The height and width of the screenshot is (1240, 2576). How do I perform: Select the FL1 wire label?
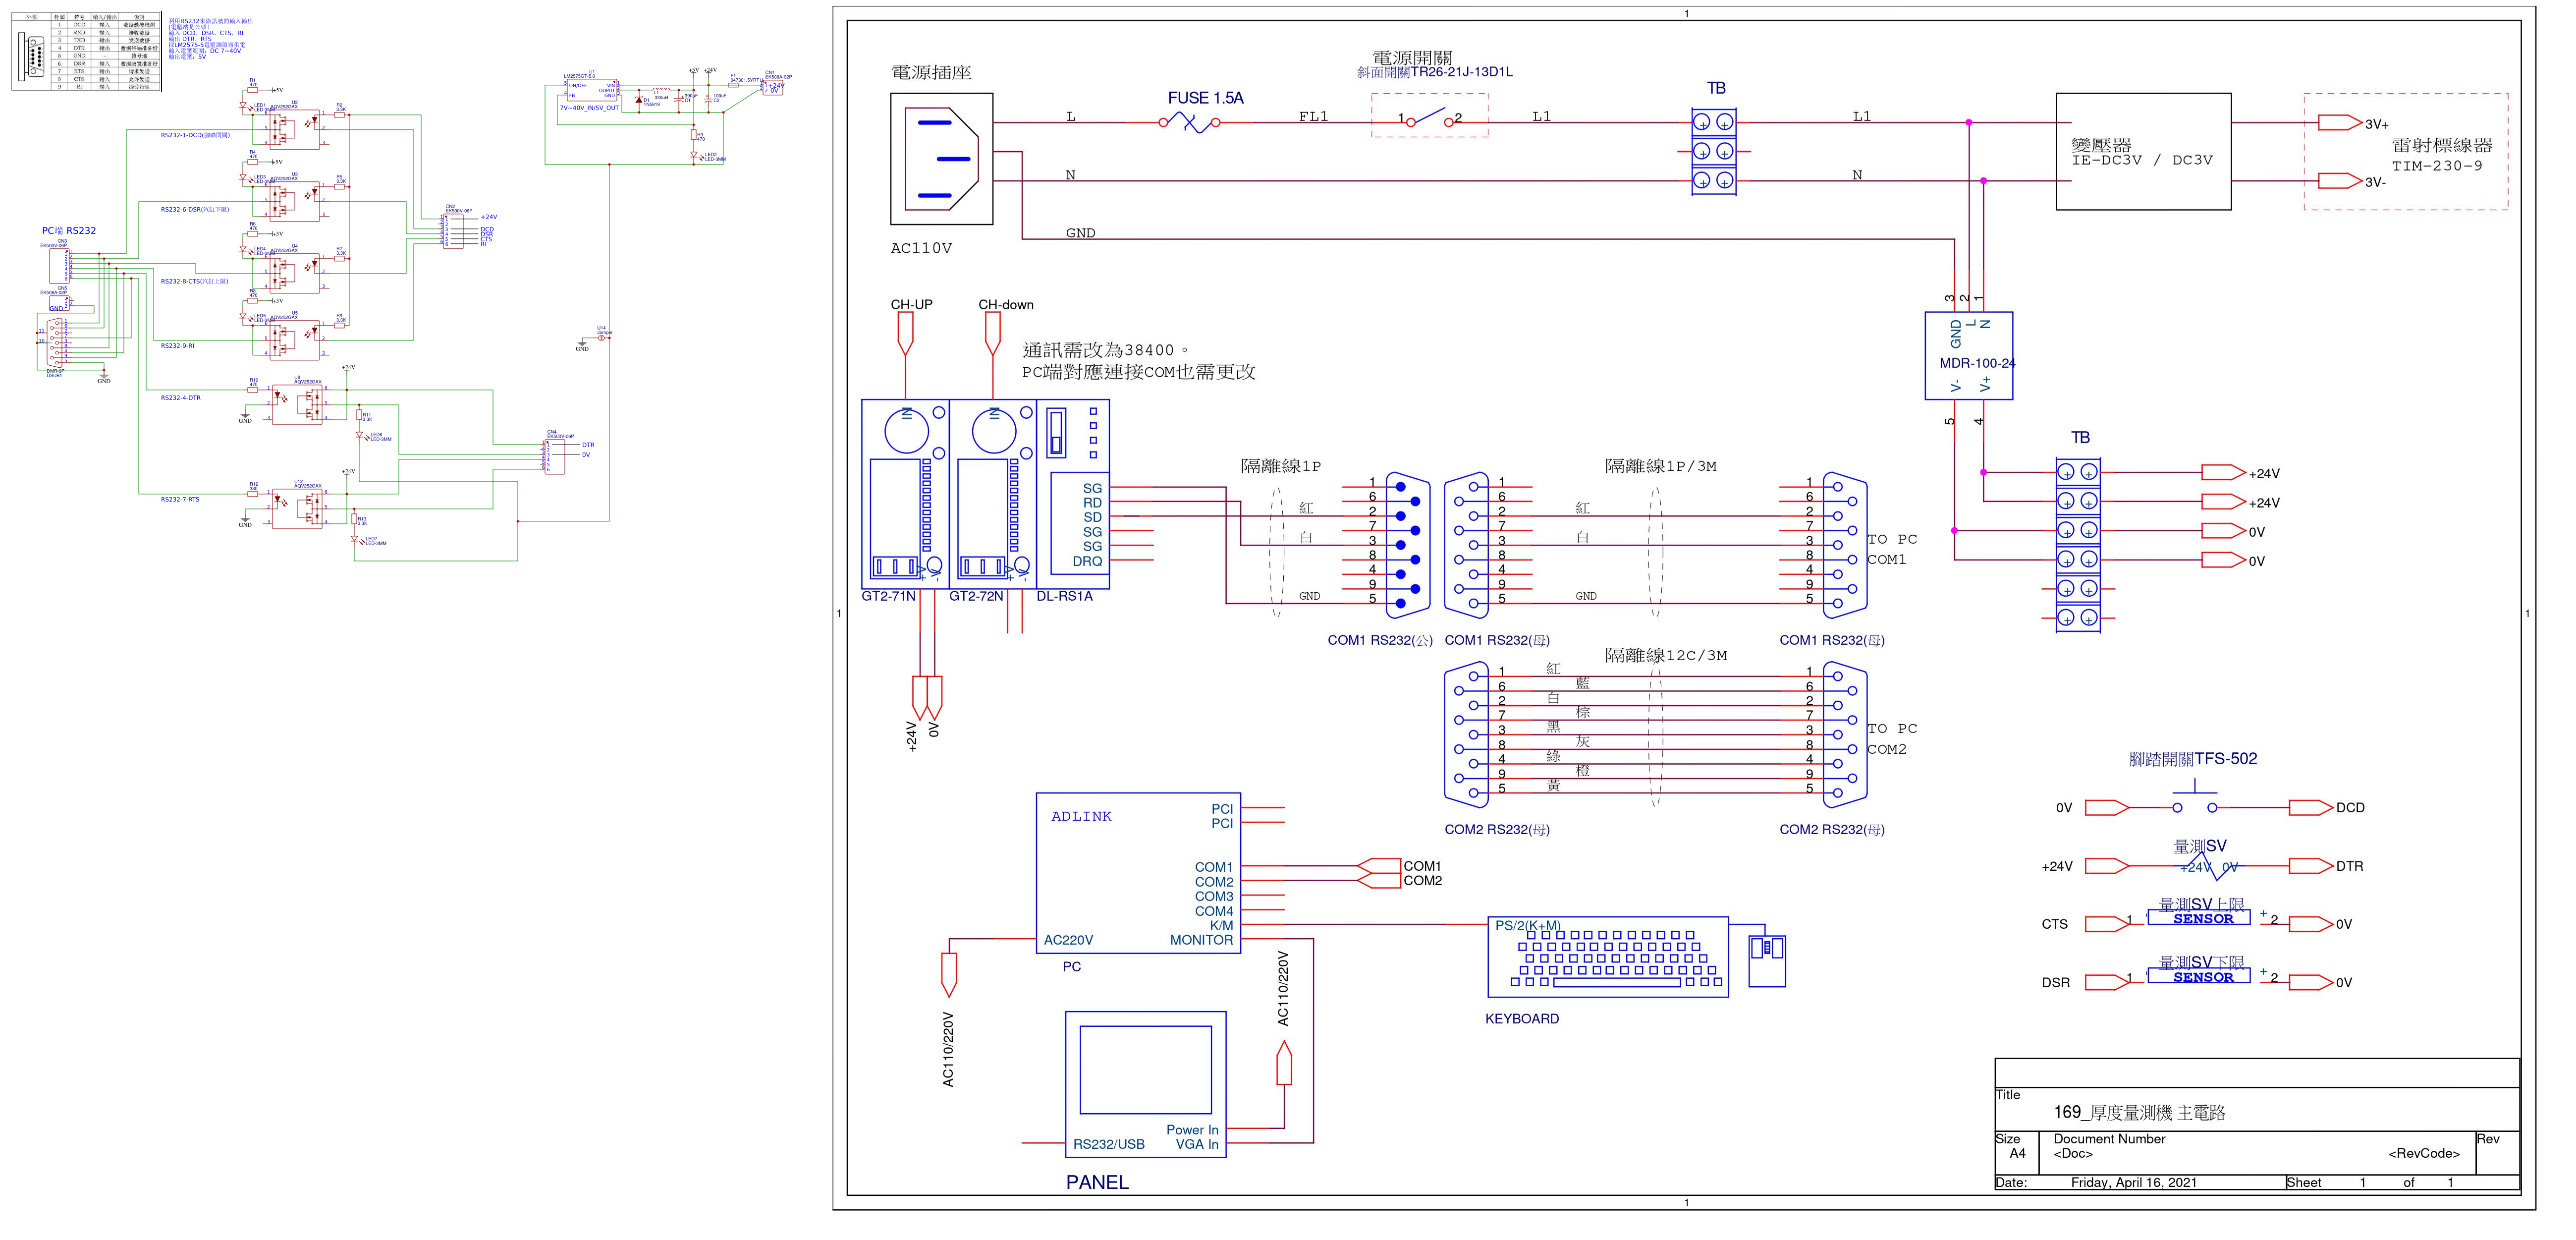[x=1313, y=117]
